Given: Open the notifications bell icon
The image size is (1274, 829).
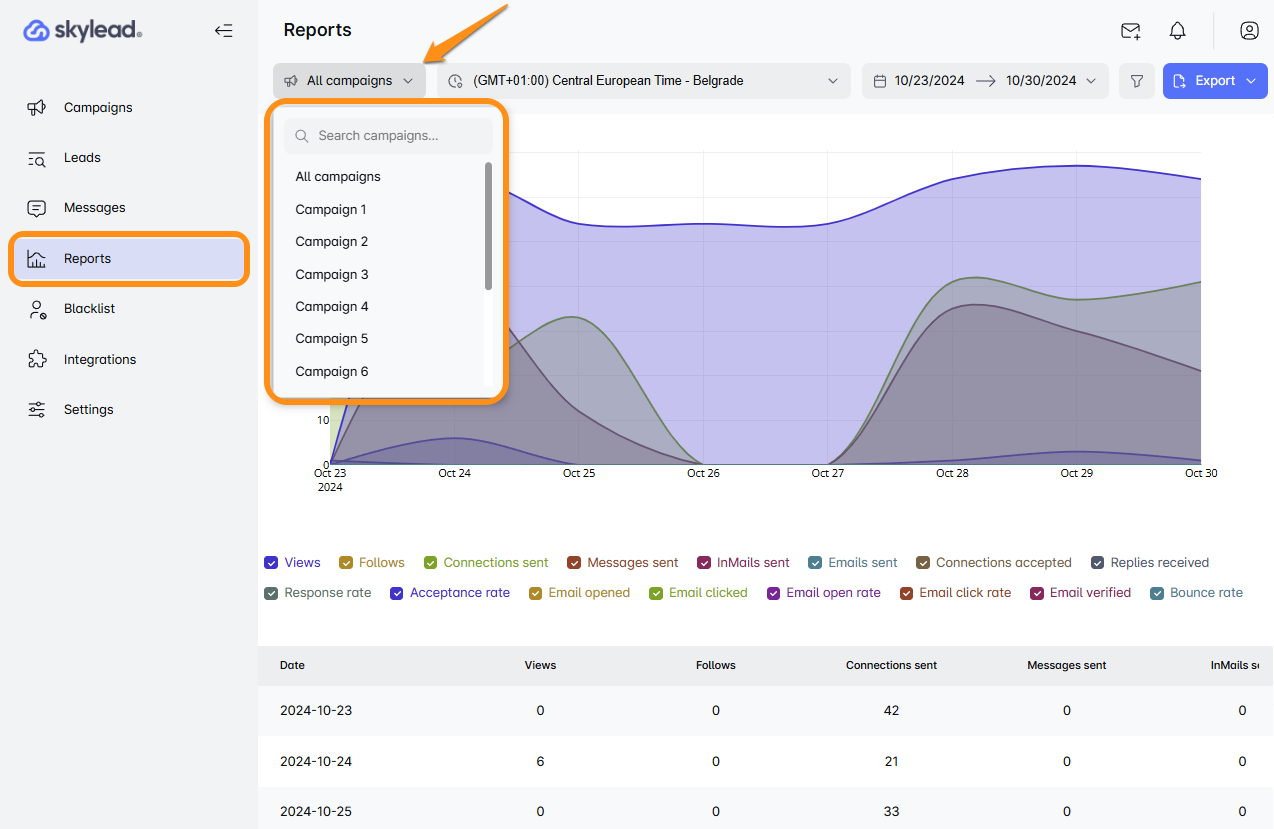Looking at the screenshot, I should point(1178,31).
